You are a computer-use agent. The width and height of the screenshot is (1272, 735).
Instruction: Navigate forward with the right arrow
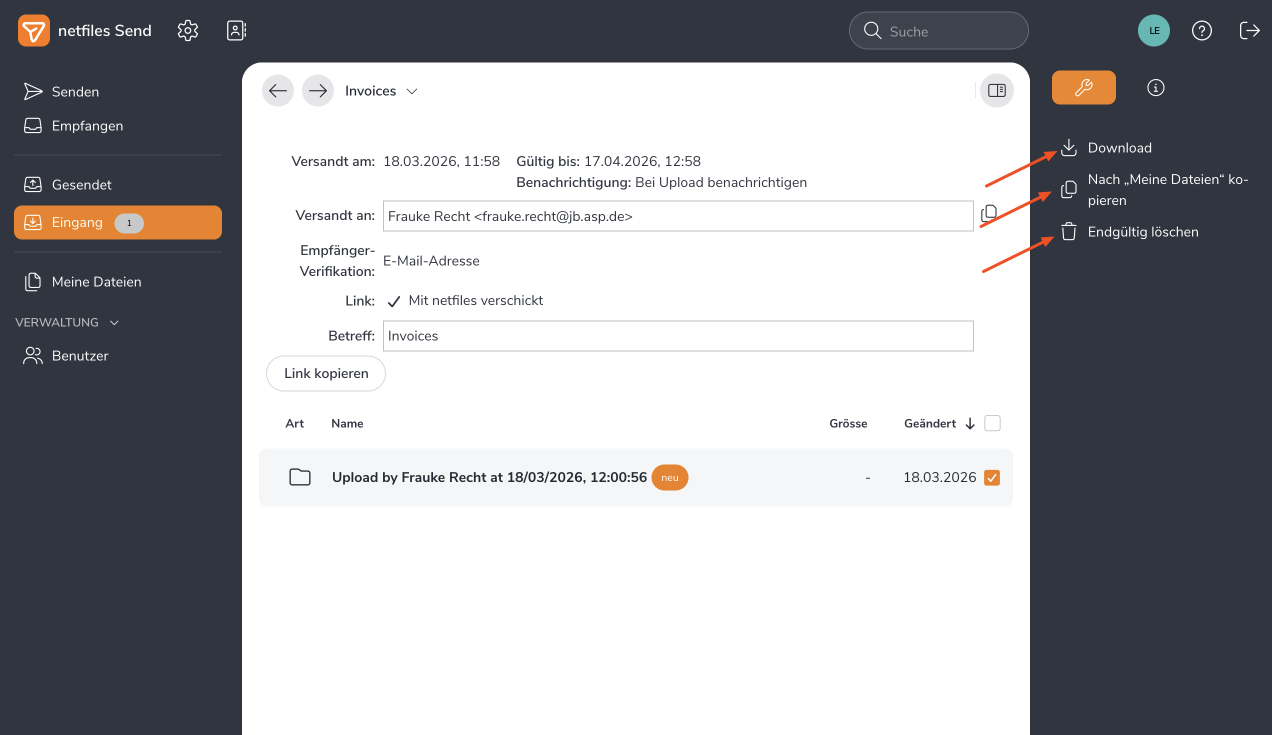[318, 91]
